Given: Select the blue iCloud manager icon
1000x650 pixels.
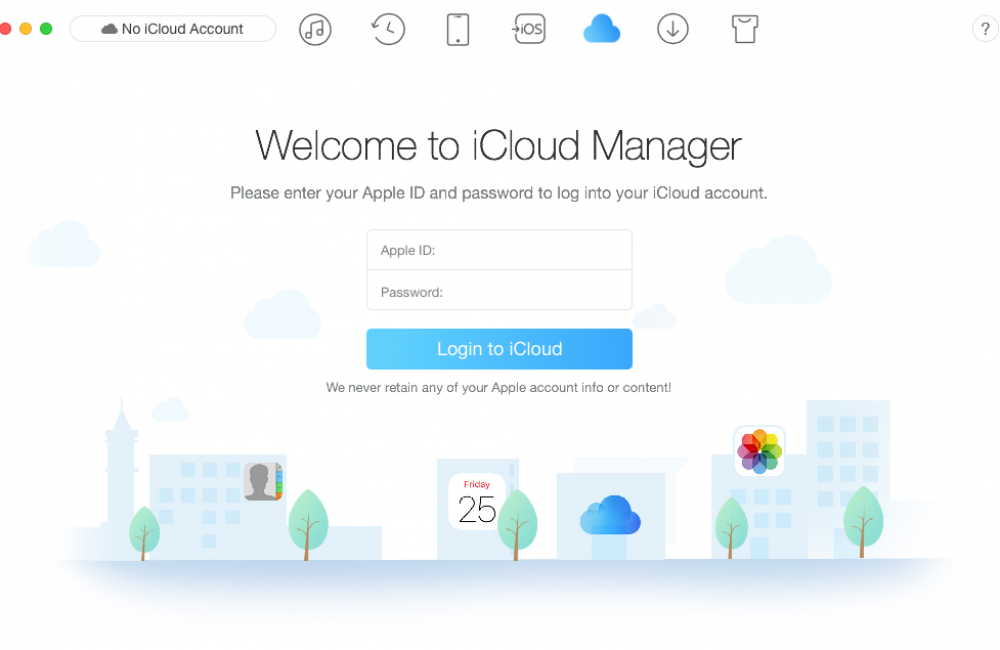Looking at the screenshot, I should (601, 29).
